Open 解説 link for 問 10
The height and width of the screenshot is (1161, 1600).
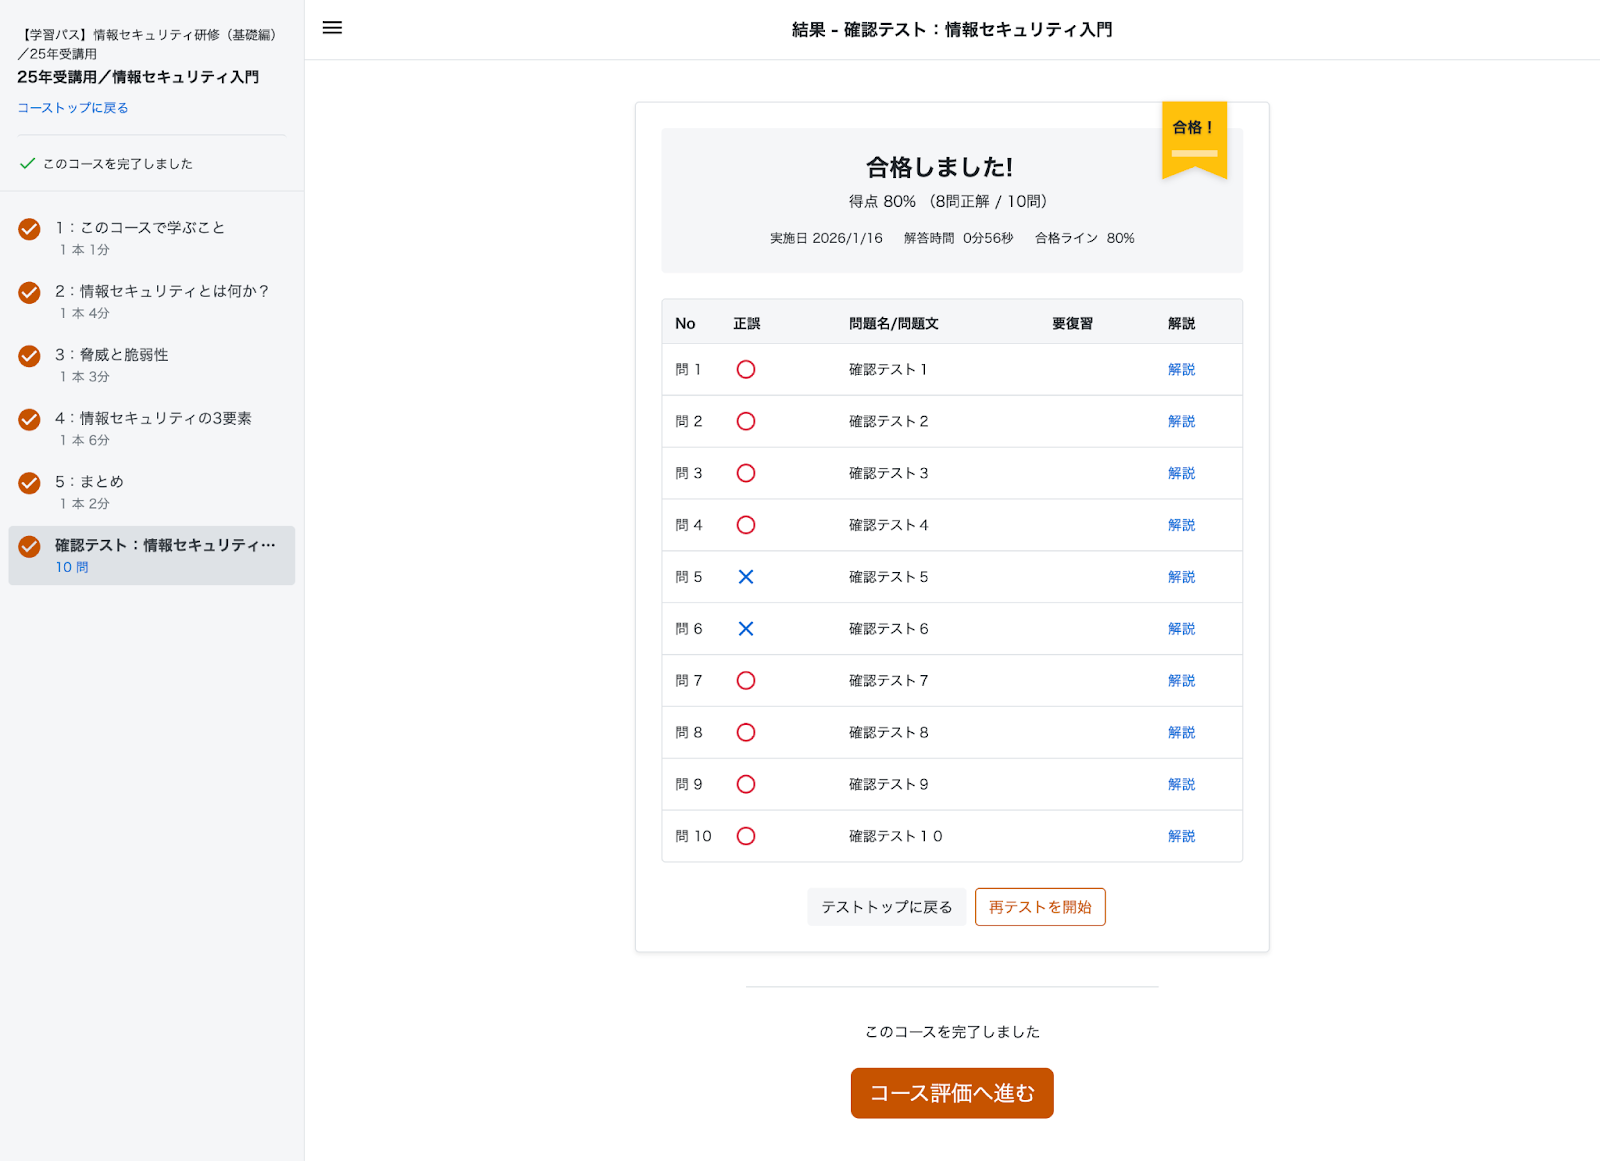pos(1182,836)
